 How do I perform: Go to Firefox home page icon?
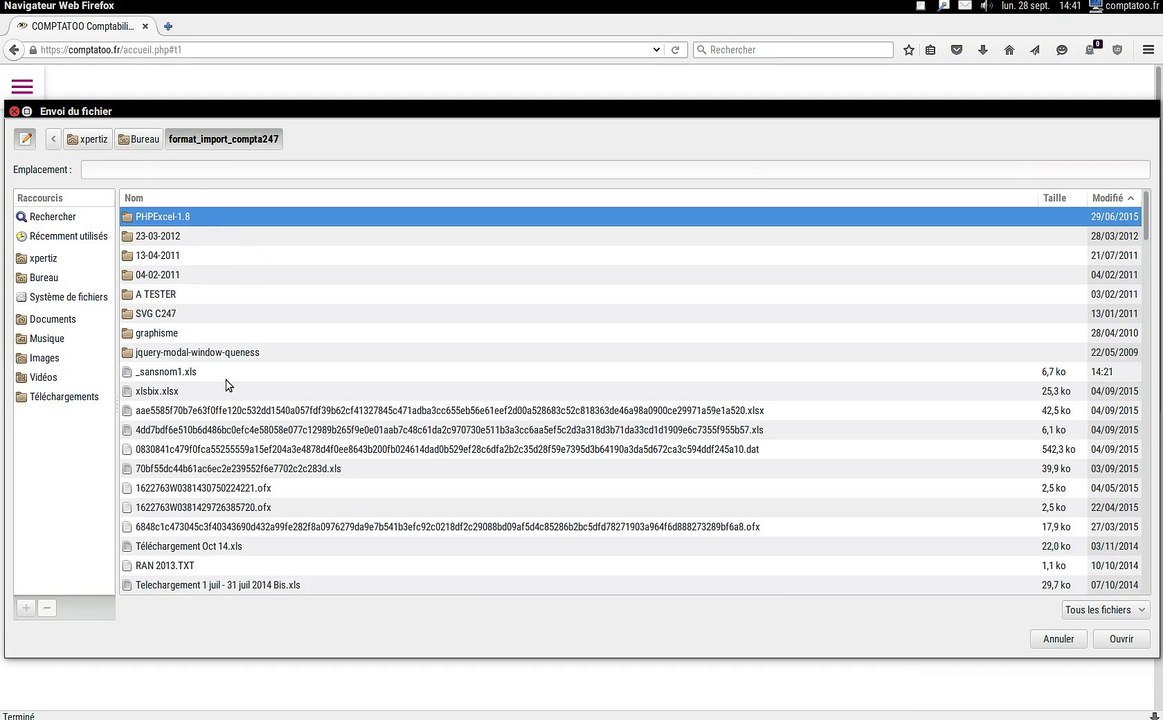(x=1009, y=50)
